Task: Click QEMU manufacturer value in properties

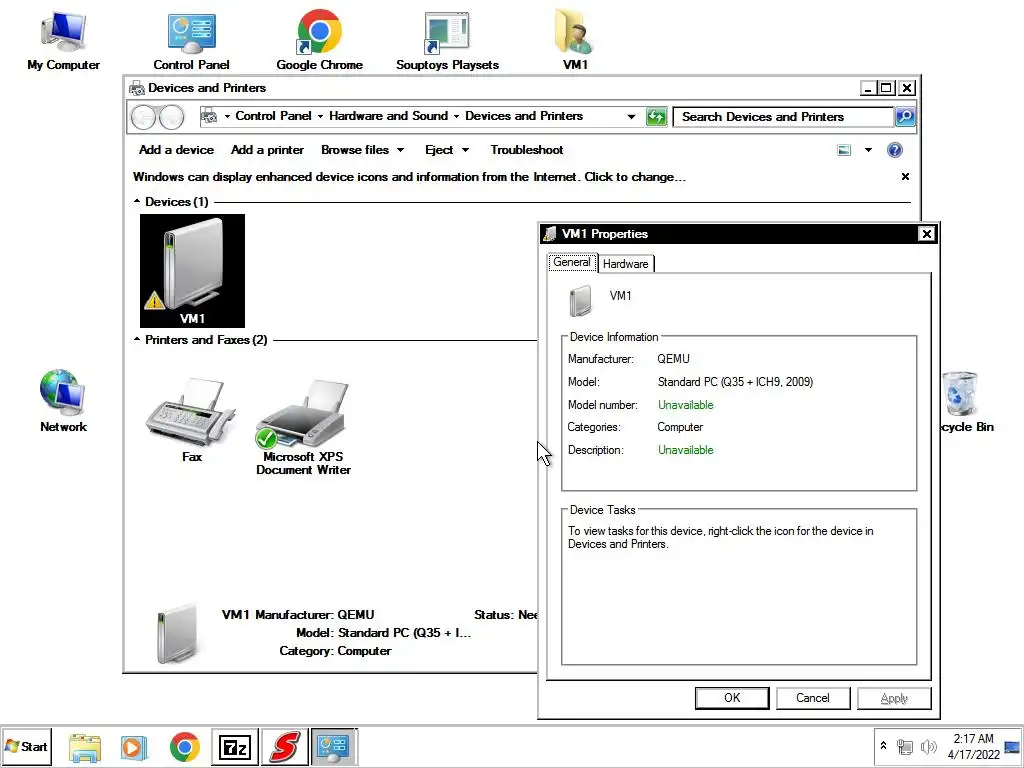Action: (673, 359)
